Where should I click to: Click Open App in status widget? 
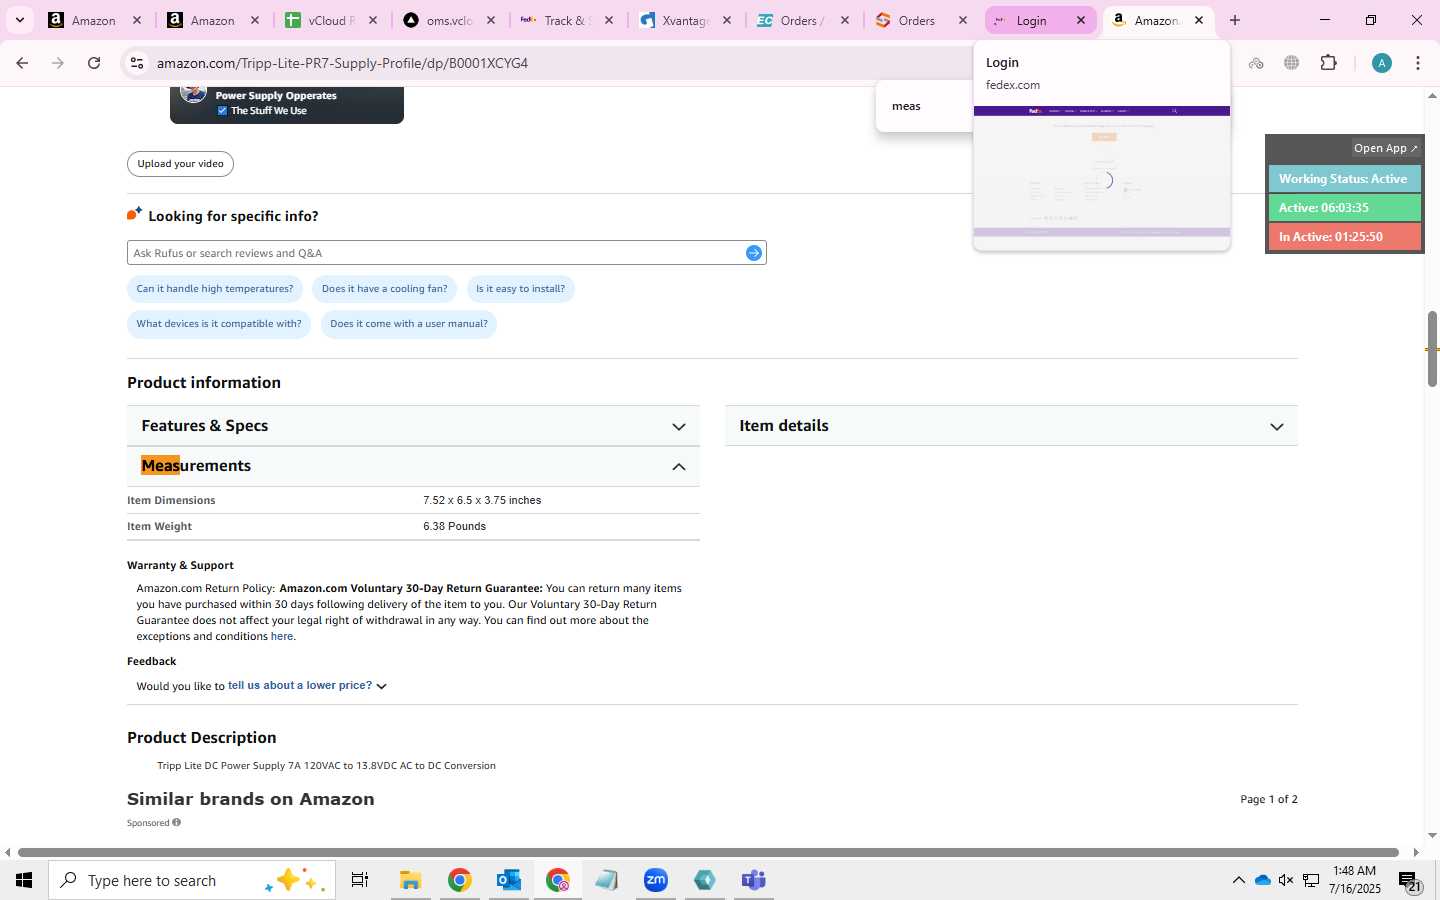coord(1385,148)
